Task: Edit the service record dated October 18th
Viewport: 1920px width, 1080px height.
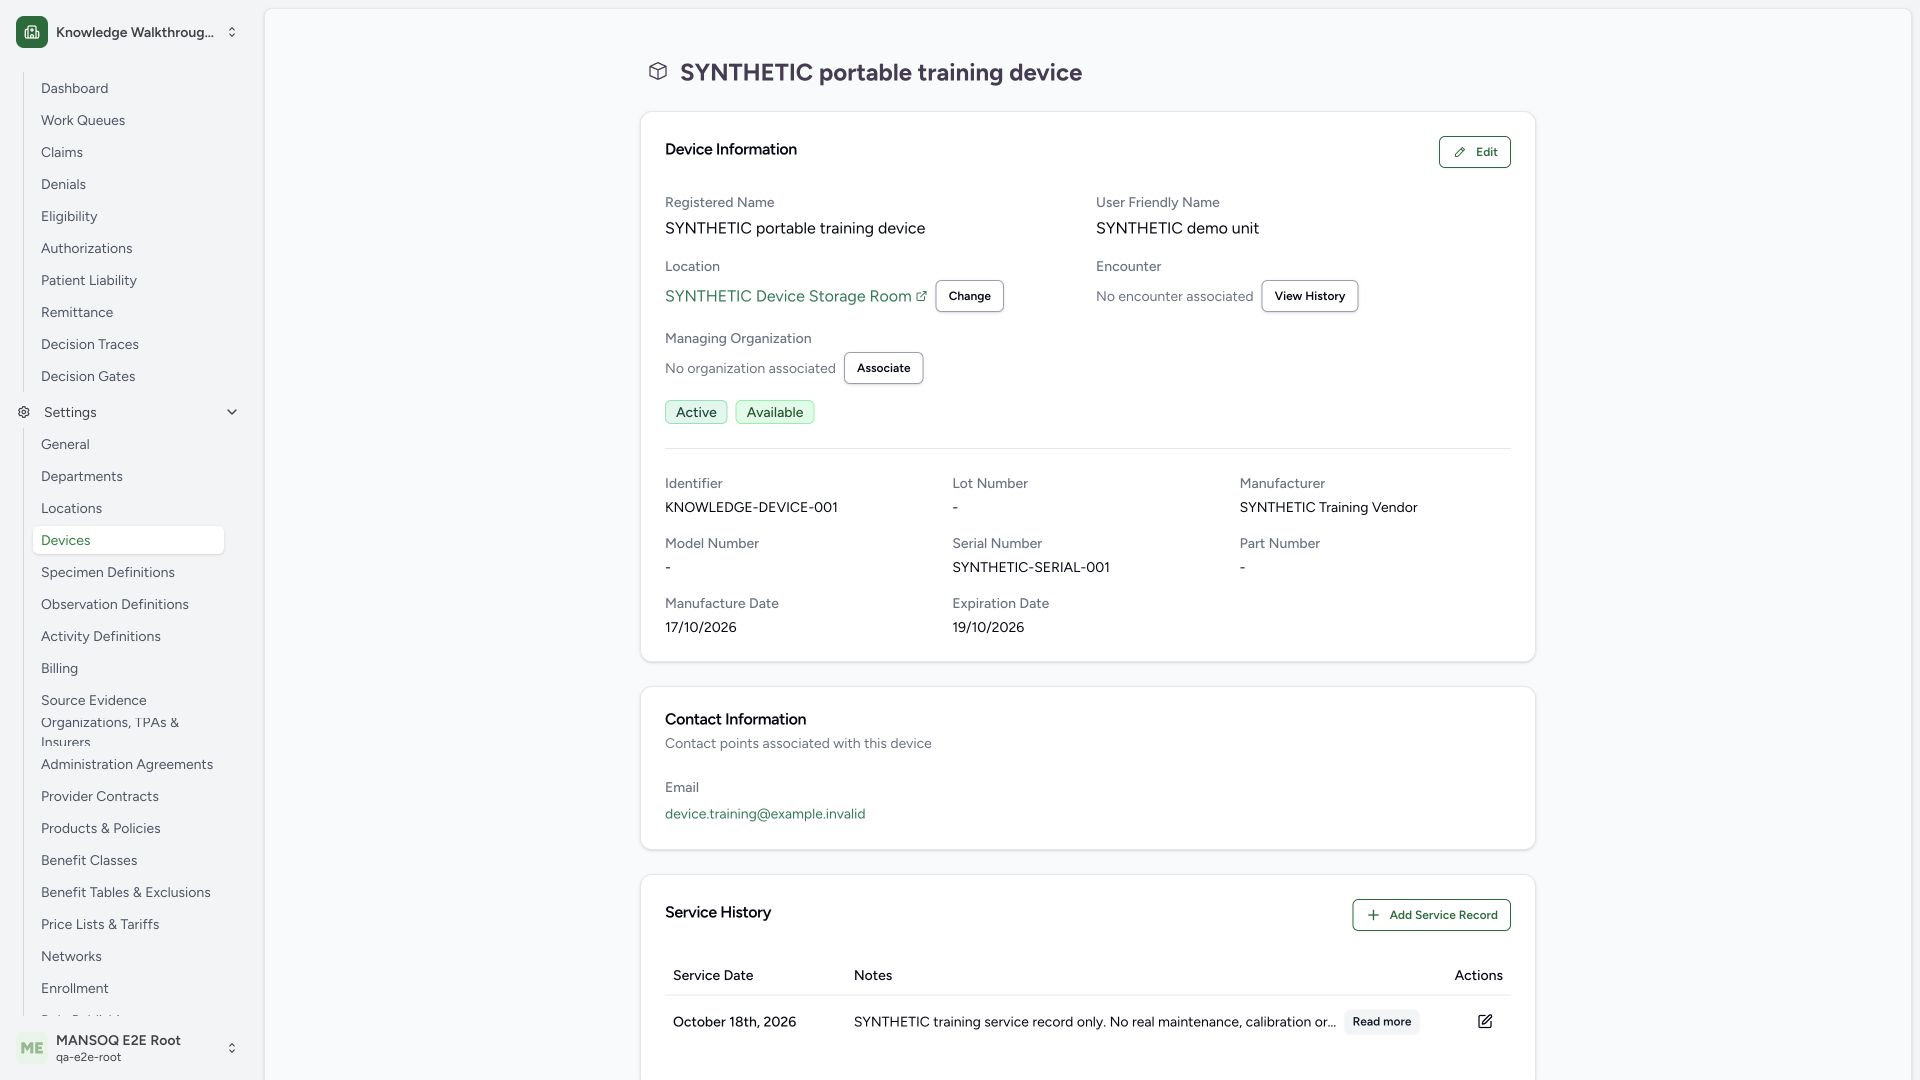Action: coord(1485,1021)
